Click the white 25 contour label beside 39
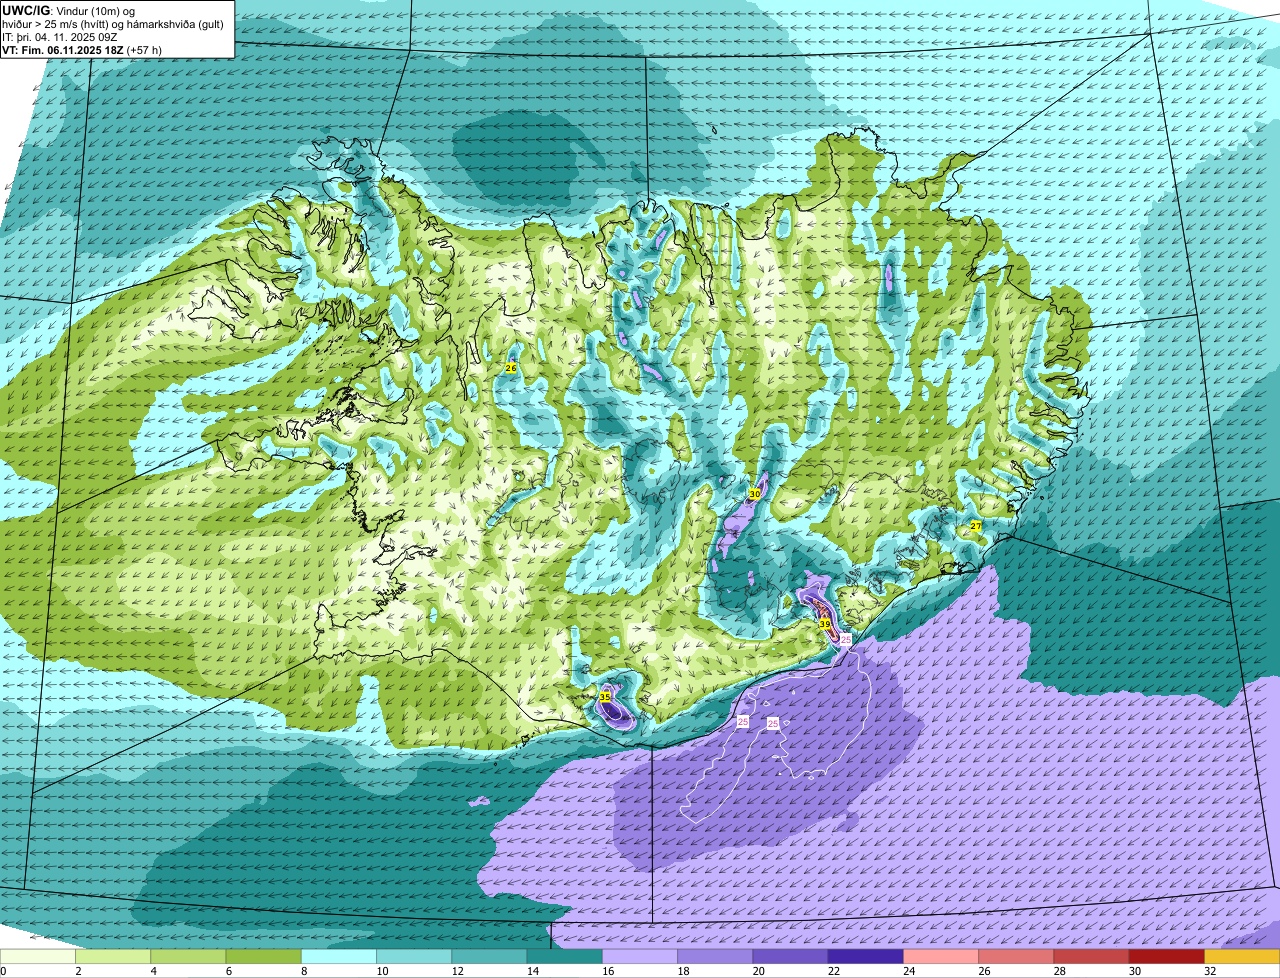Viewport: 1280px width, 978px height. coord(845,638)
